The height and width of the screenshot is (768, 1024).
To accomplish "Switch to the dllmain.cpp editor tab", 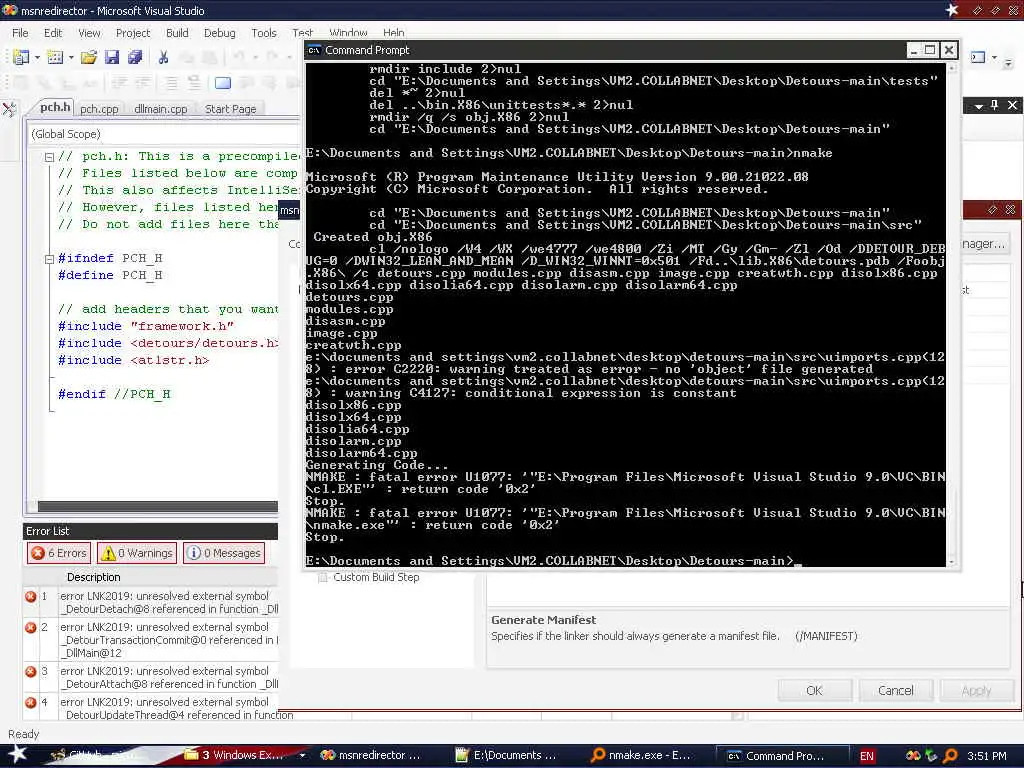I will click(161, 109).
